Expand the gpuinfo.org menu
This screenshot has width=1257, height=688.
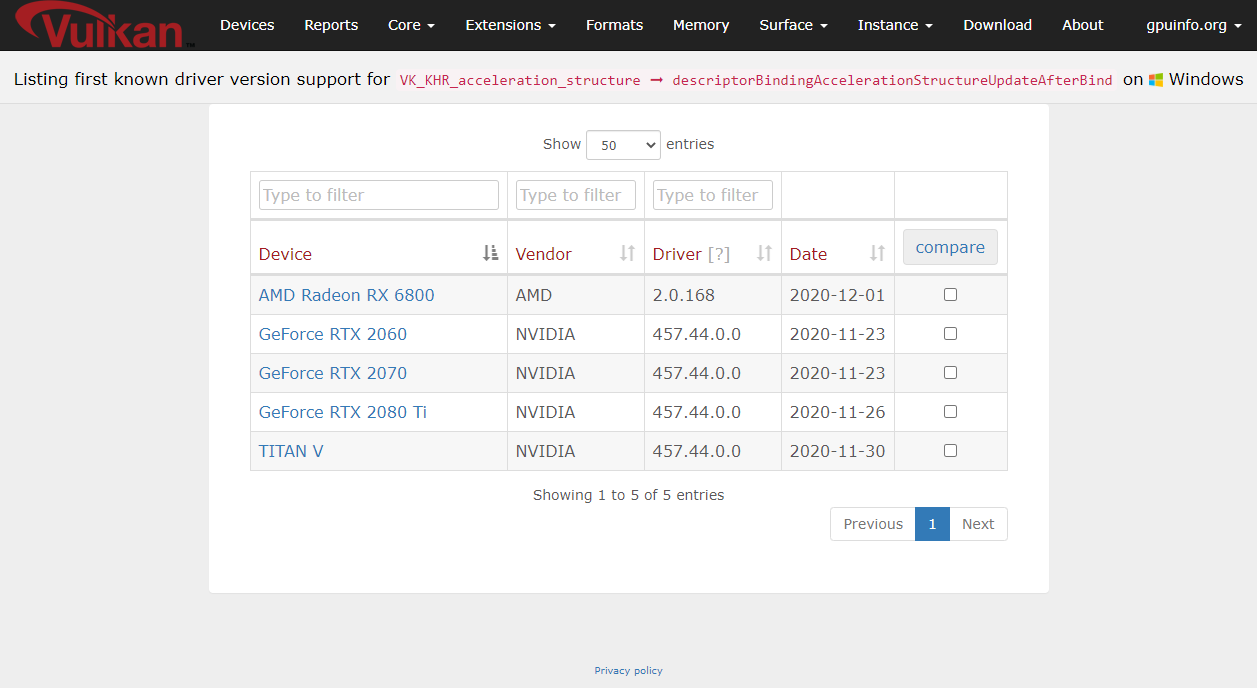(1194, 25)
